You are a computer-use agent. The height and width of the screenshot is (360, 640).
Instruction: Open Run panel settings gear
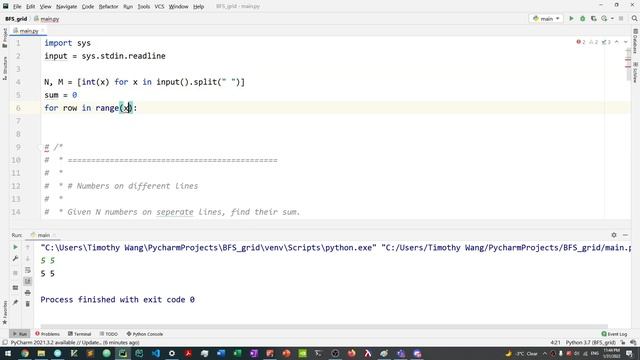[x=614, y=235]
